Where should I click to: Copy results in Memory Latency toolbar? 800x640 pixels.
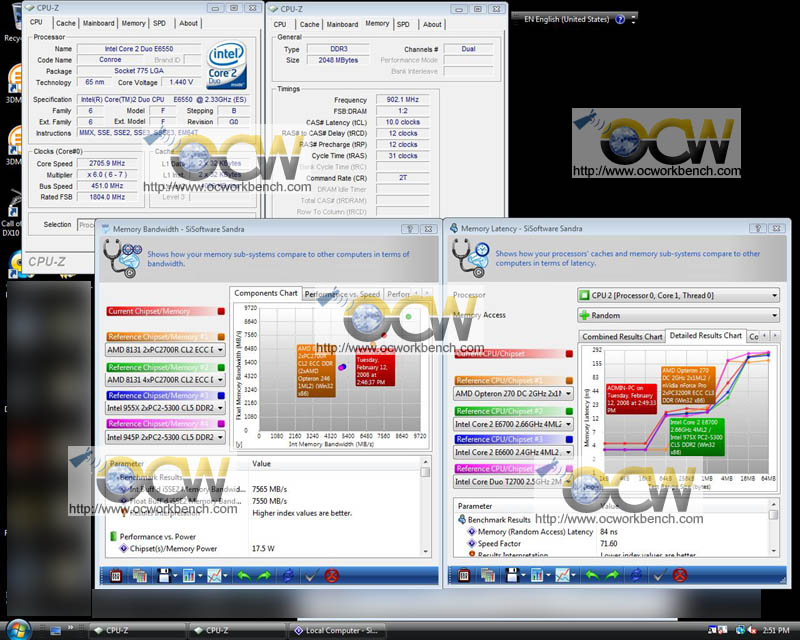487,576
